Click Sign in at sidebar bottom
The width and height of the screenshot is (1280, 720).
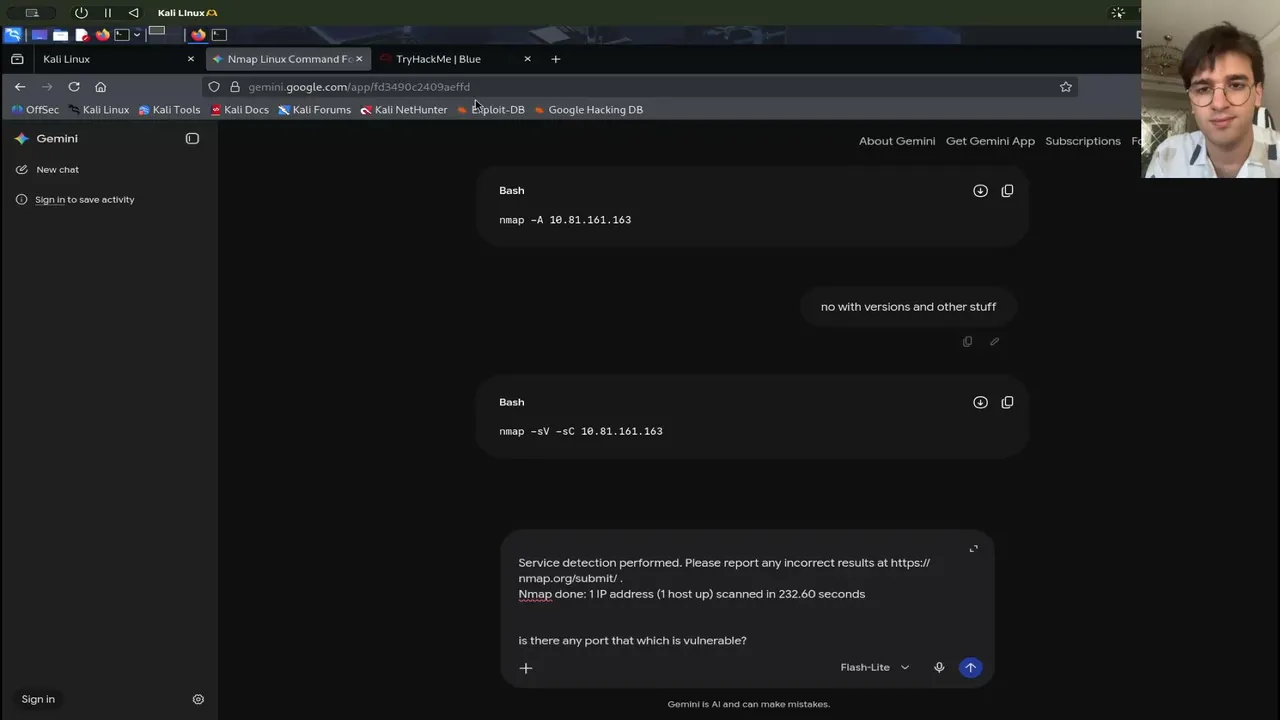(38, 699)
